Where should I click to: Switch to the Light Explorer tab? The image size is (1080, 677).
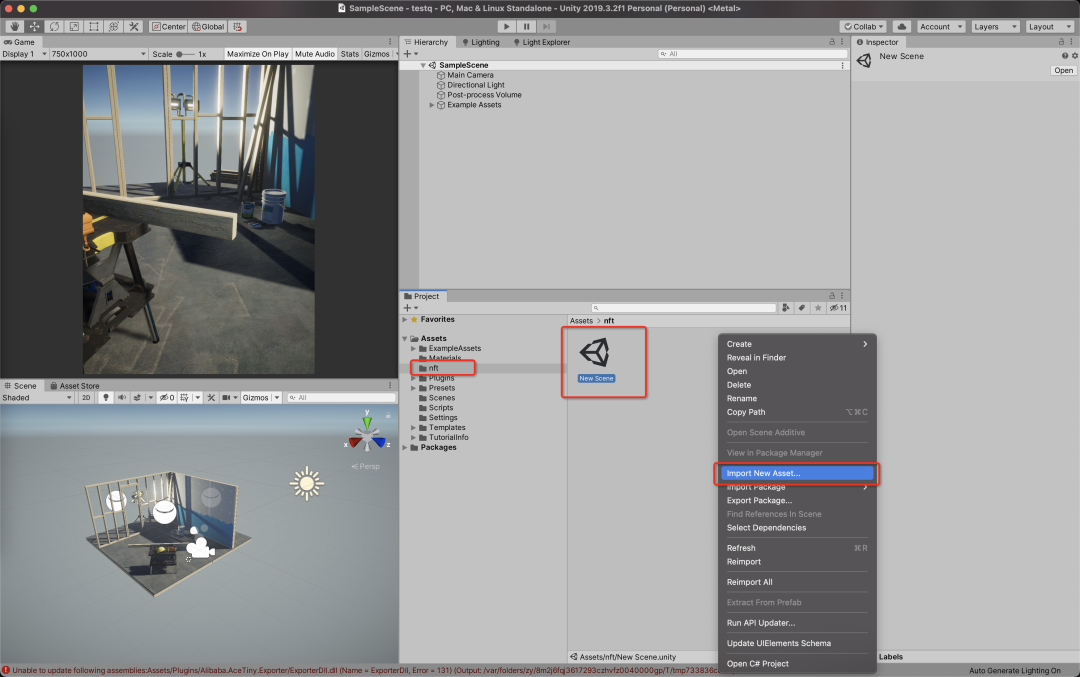tap(541, 42)
